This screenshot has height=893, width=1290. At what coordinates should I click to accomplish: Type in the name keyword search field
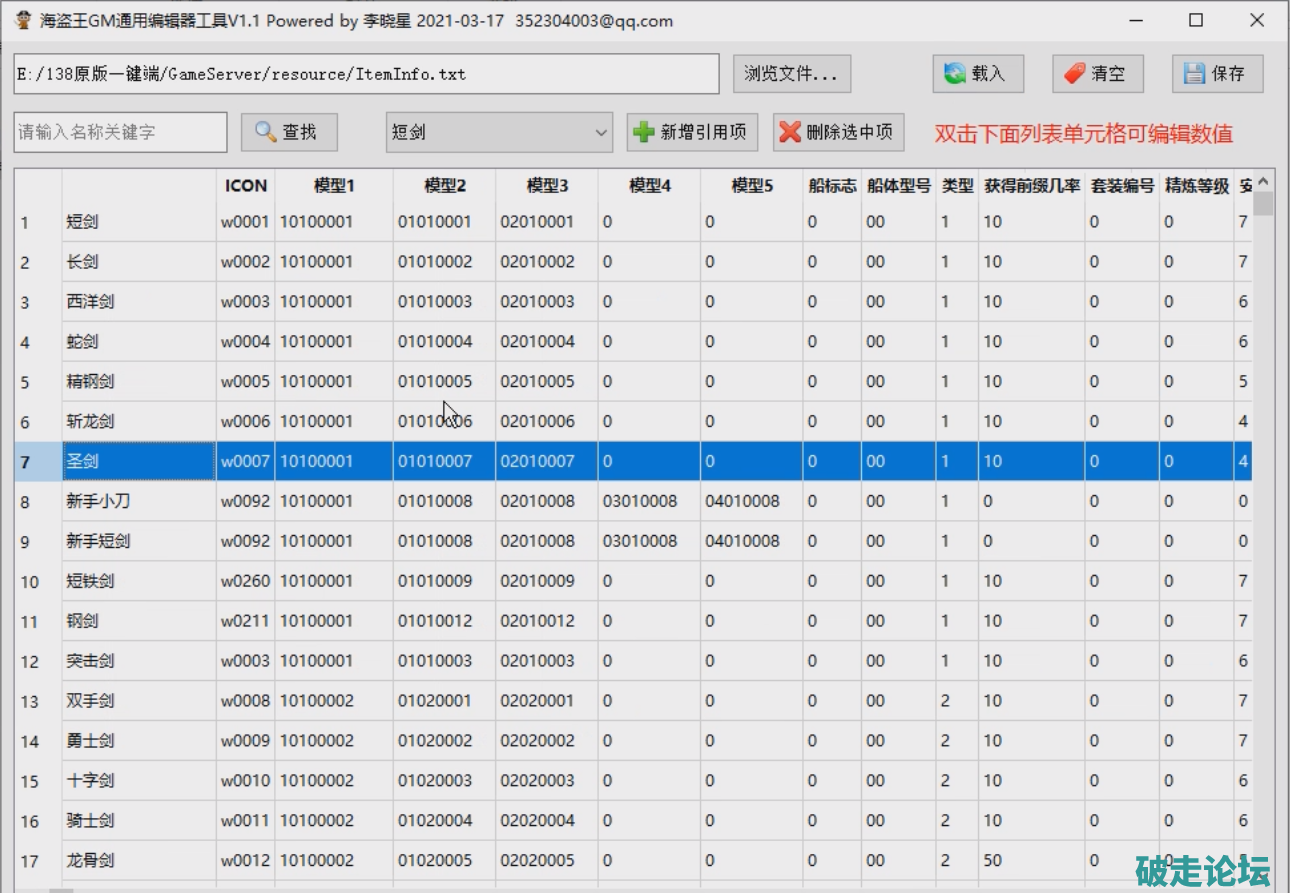click(120, 132)
